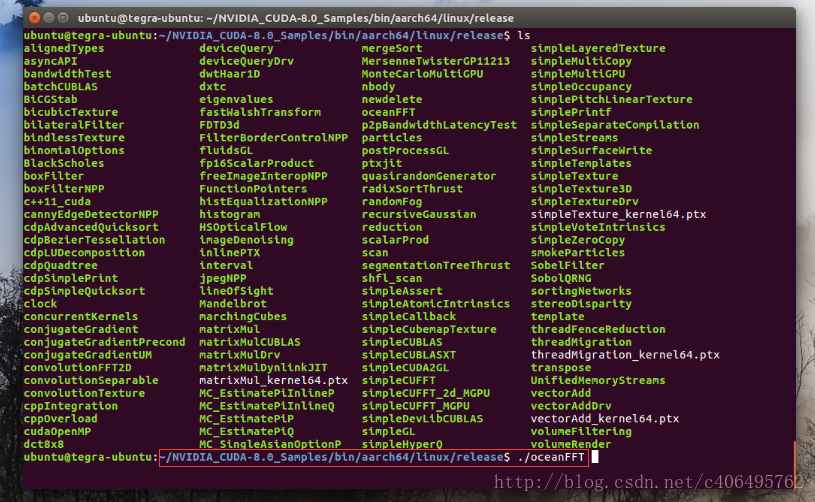Click the 'particles' entry
The height and width of the screenshot is (502, 815).
coord(392,138)
